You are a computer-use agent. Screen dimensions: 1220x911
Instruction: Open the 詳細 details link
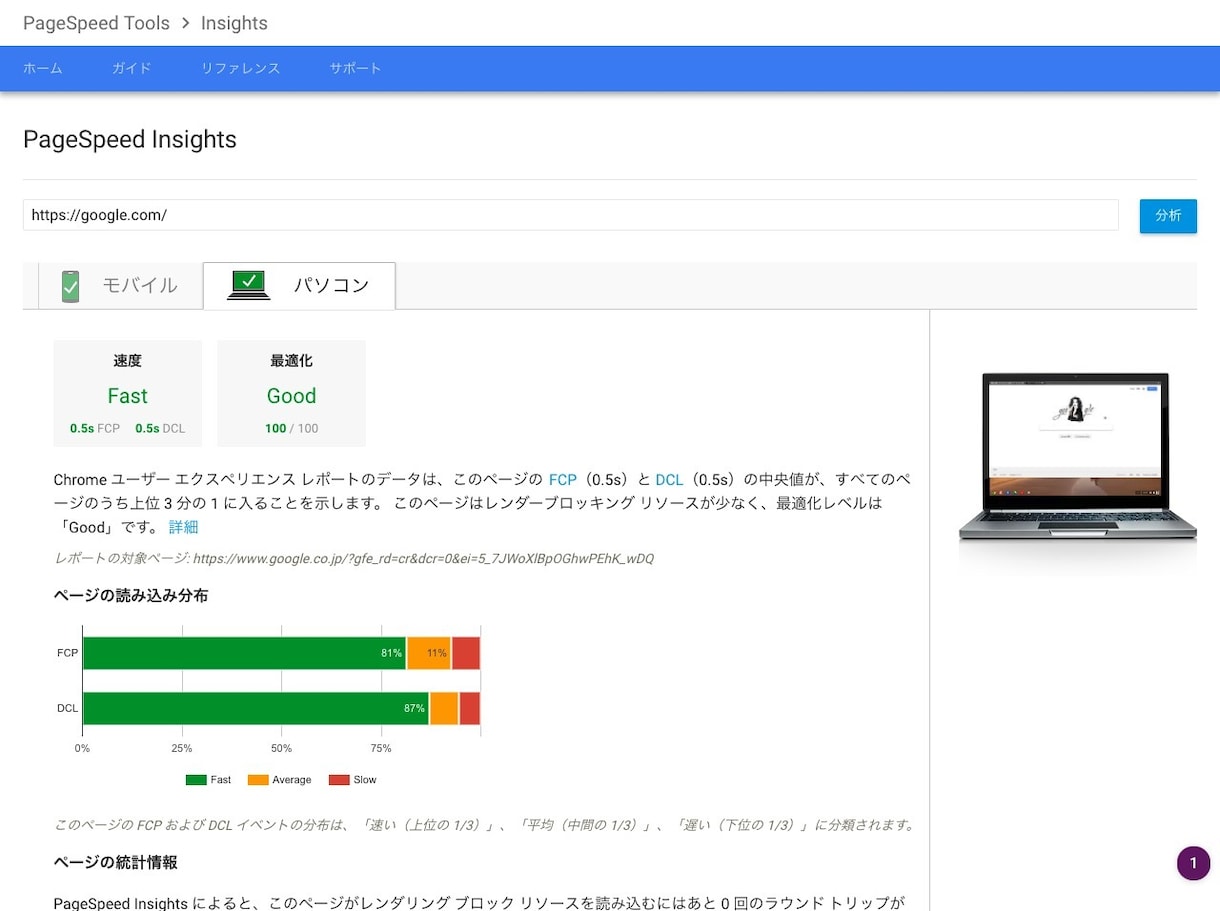183,527
